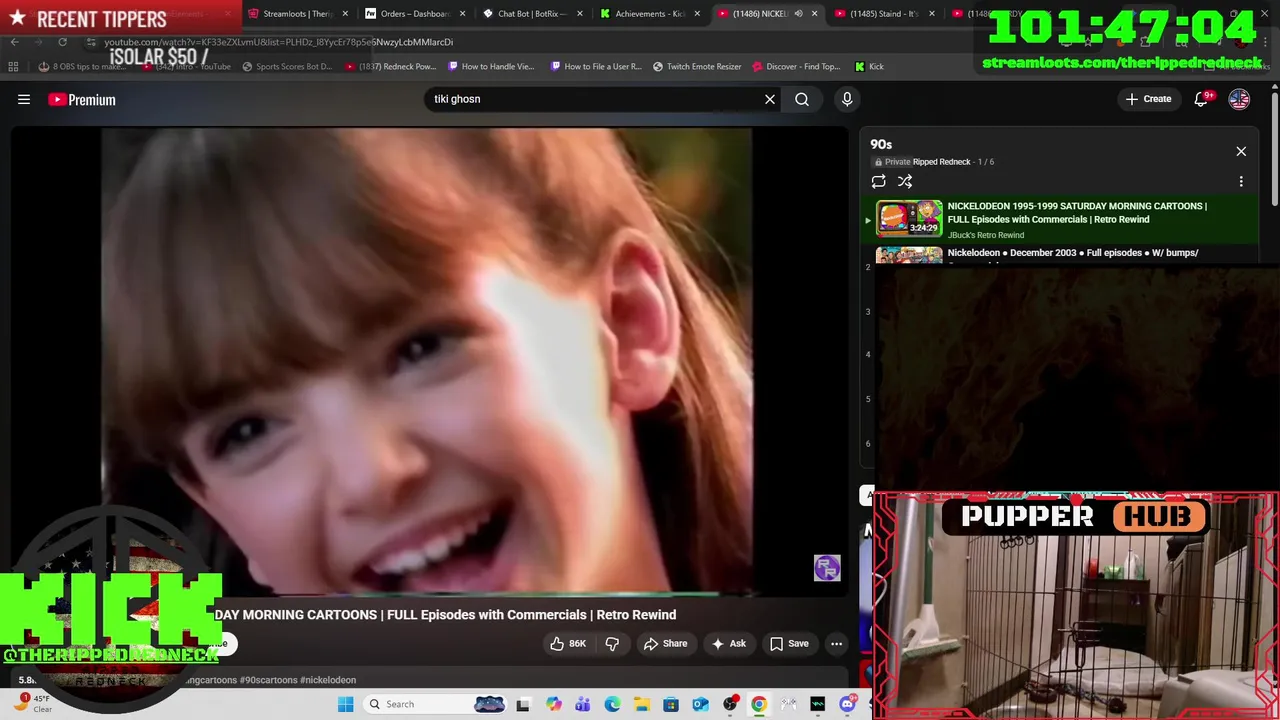This screenshot has width=1280, height=720.
Task: Mute the audio on the NICKELODEON tab
Action: click(798, 14)
